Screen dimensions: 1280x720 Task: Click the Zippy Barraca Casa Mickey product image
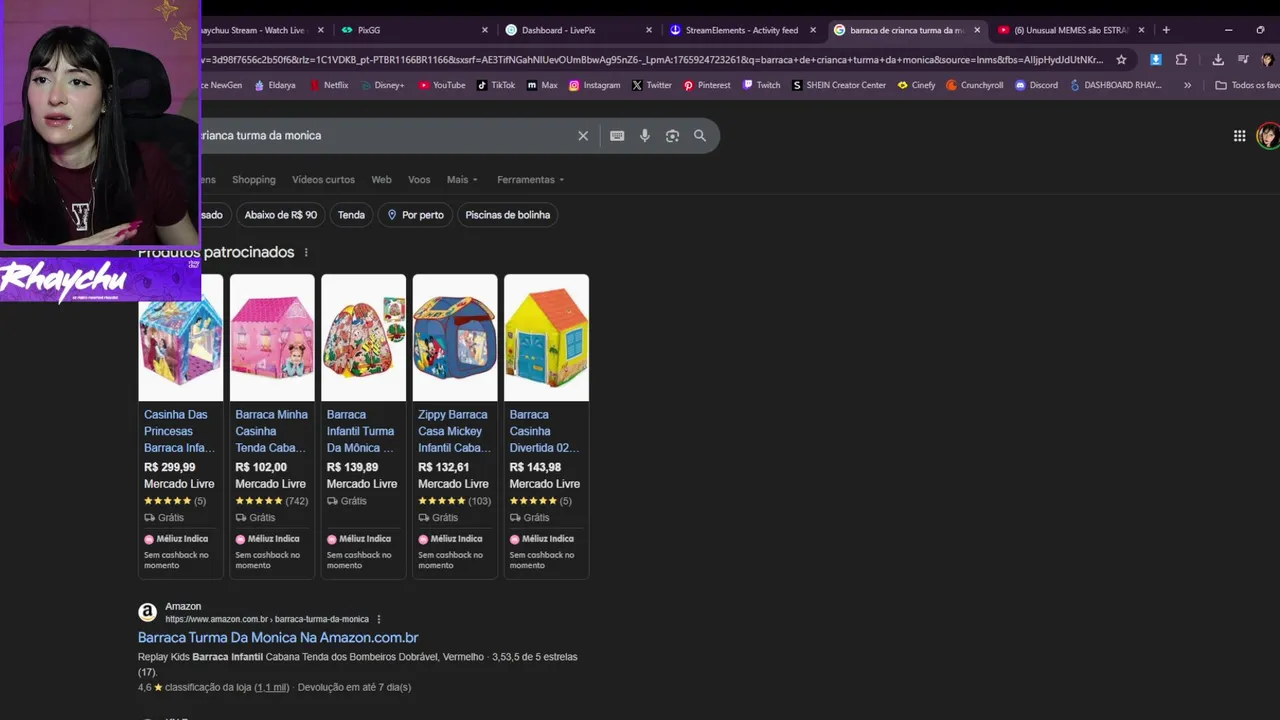[x=455, y=338]
